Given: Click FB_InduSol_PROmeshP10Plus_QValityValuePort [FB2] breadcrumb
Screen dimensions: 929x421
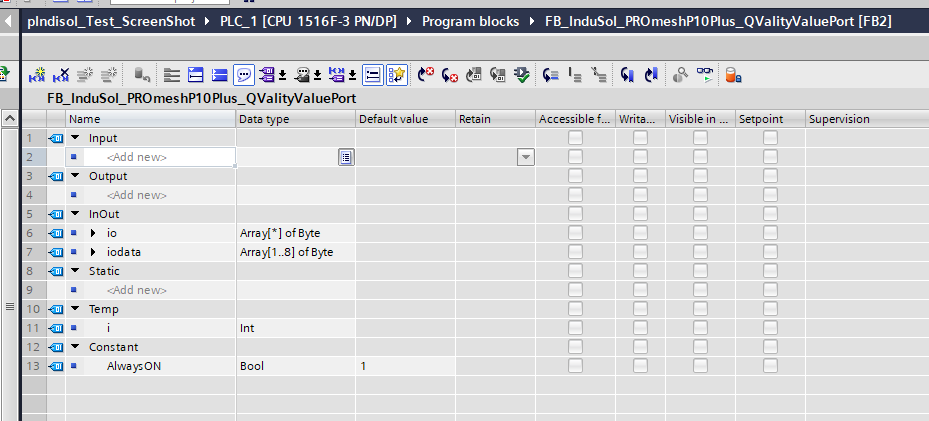Looking at the screenshot, I should [x=718, y=22].
